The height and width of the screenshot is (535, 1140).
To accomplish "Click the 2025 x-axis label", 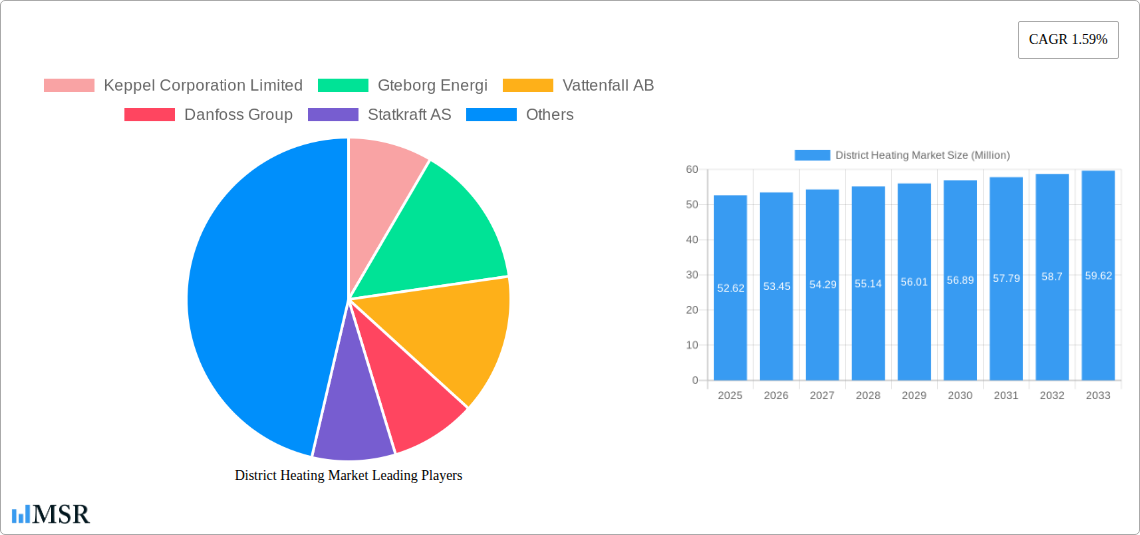I will tap(731, 396).
